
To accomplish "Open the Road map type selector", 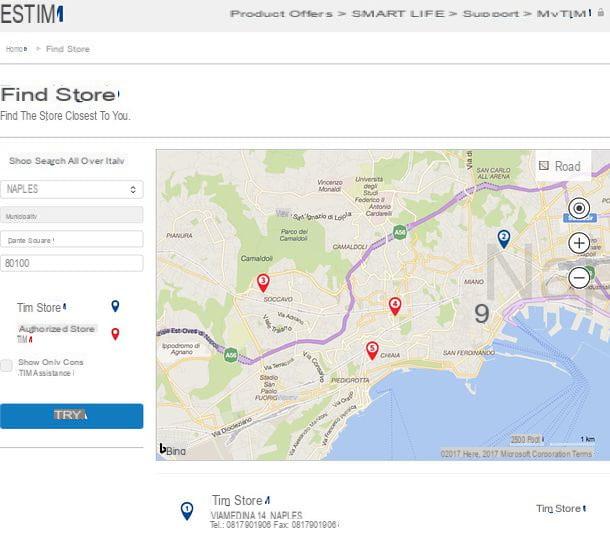I will tap(563, 166).
